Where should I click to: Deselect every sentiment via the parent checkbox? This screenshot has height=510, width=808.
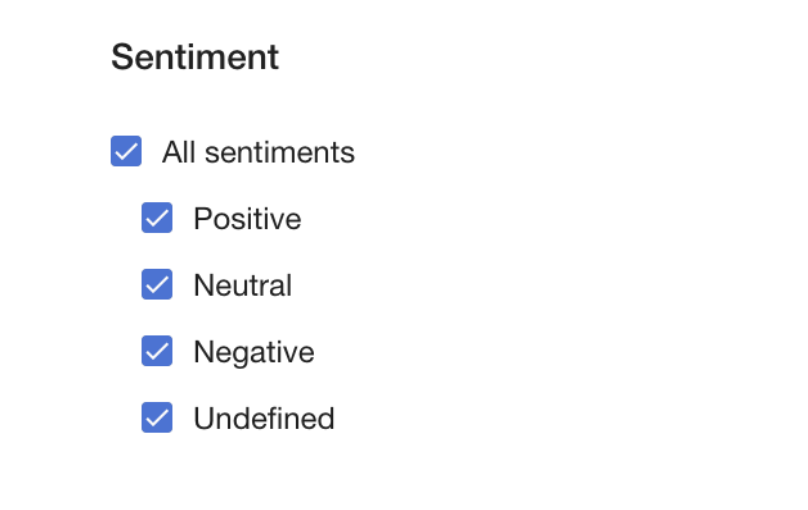[126, 152]
